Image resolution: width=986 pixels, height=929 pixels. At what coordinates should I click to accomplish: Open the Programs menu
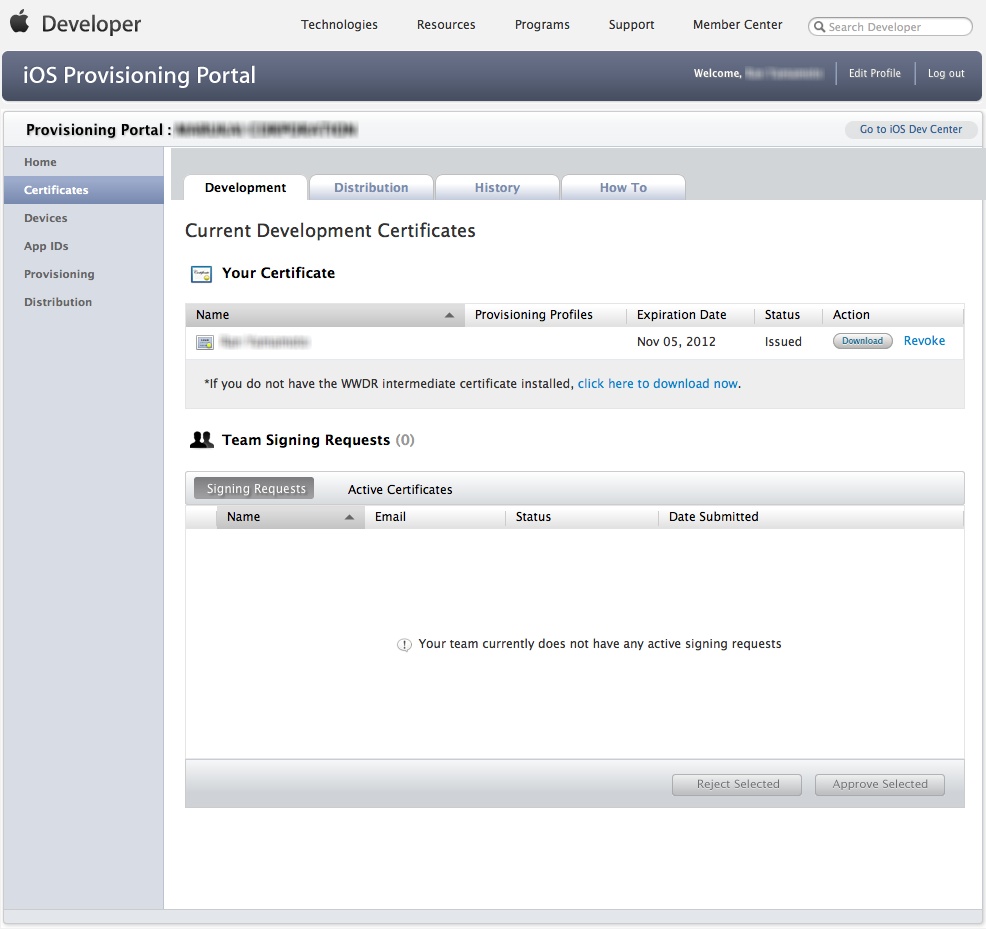tap(542, 25)
